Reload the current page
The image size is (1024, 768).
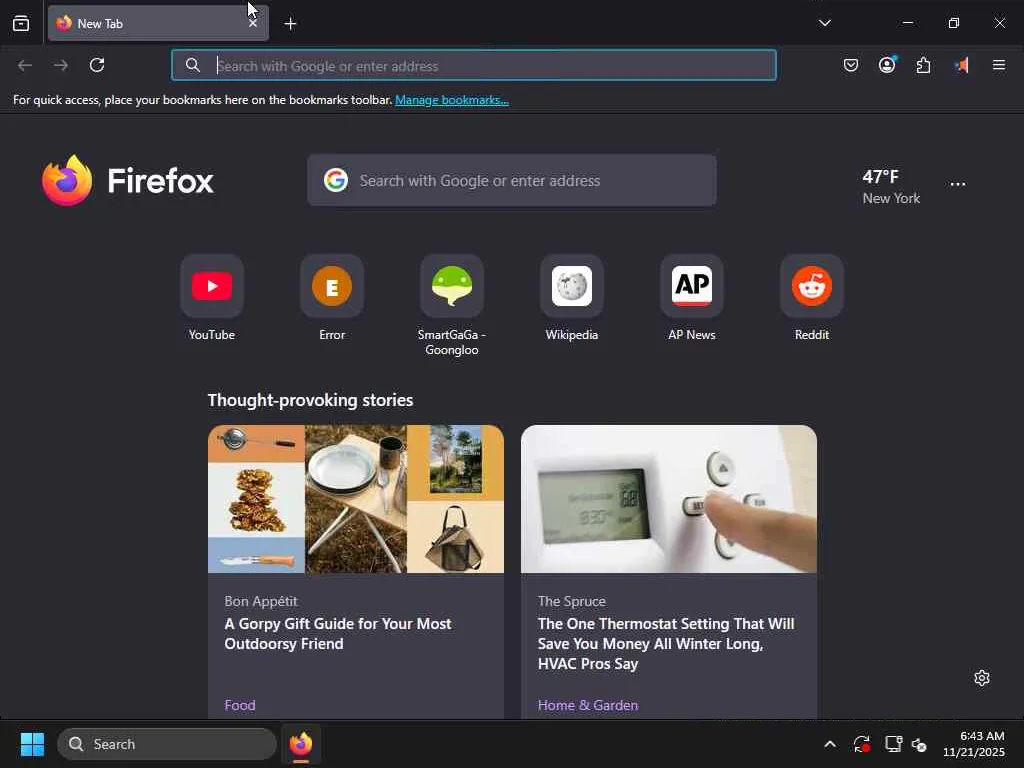click(x=97, y=65)
